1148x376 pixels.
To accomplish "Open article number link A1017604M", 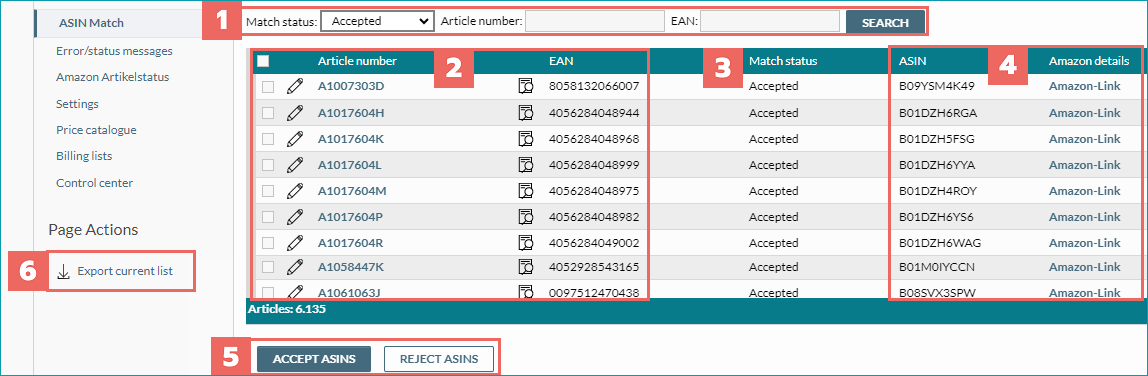I will pos(352,191).
